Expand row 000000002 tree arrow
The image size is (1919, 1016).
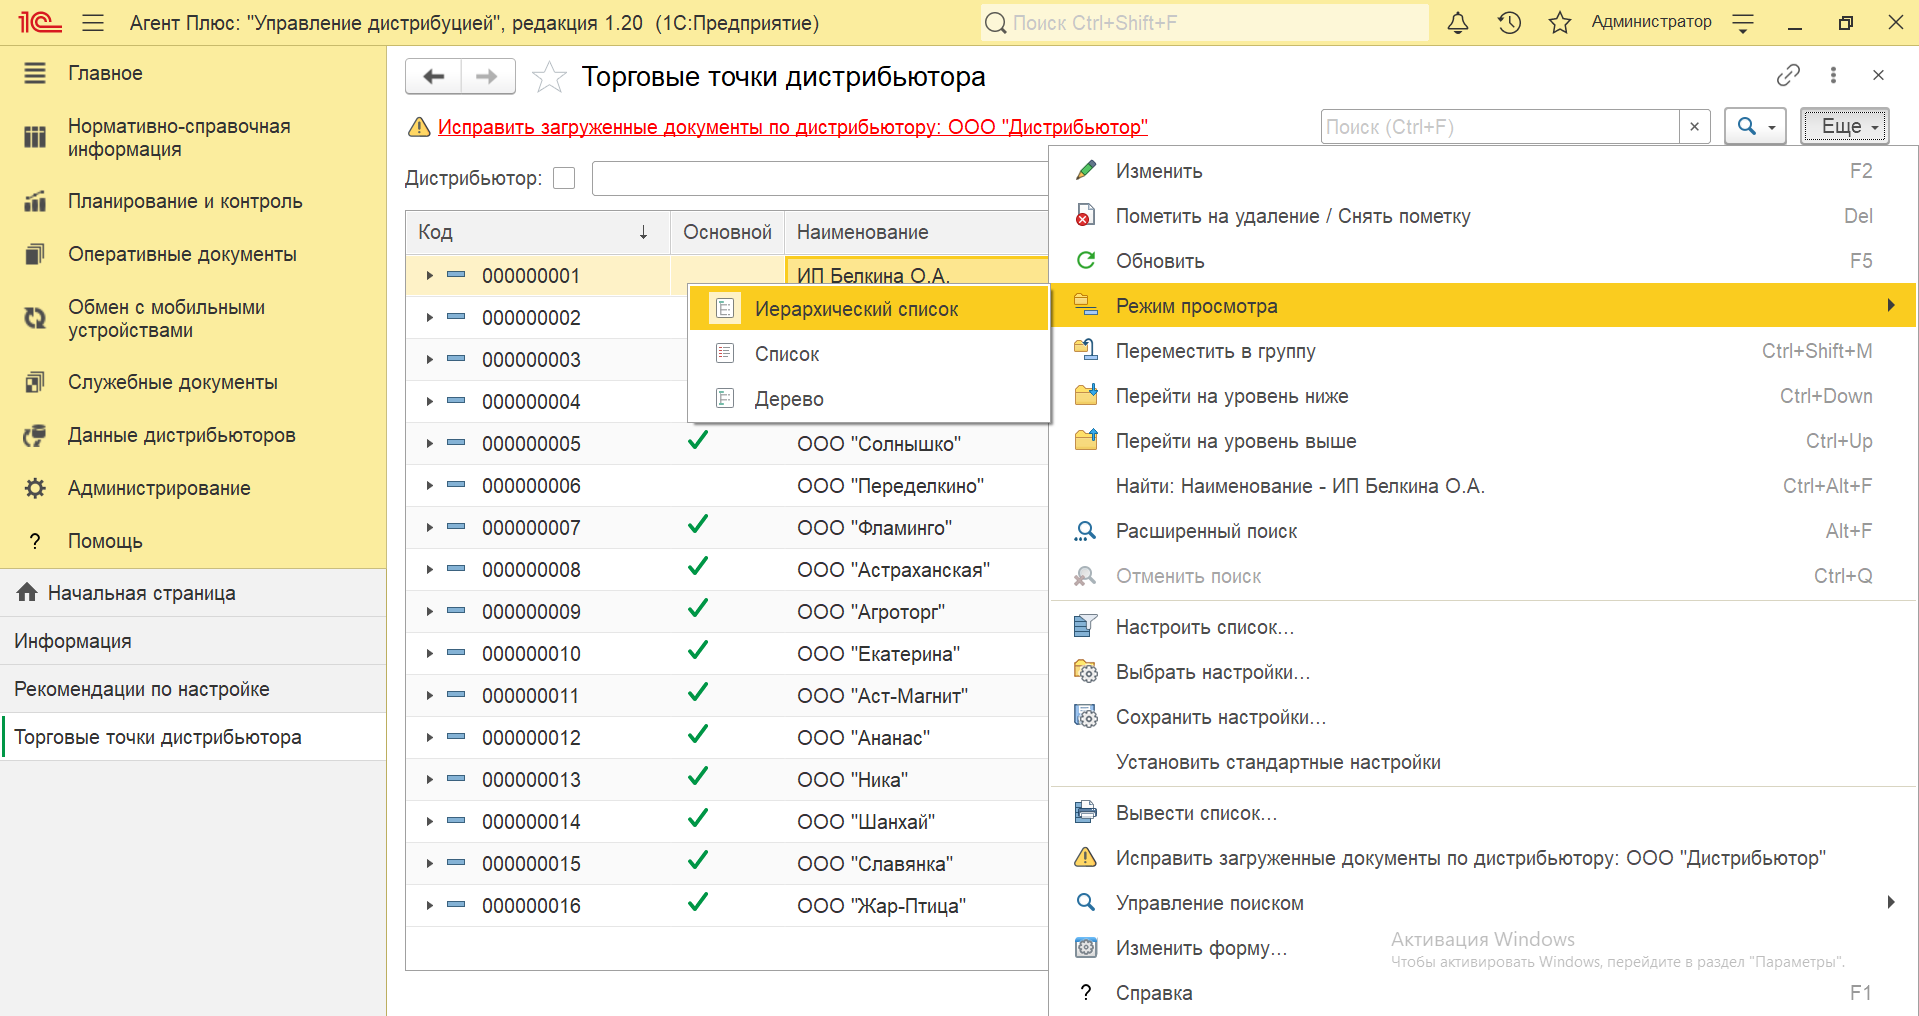[x=429, y=317]
